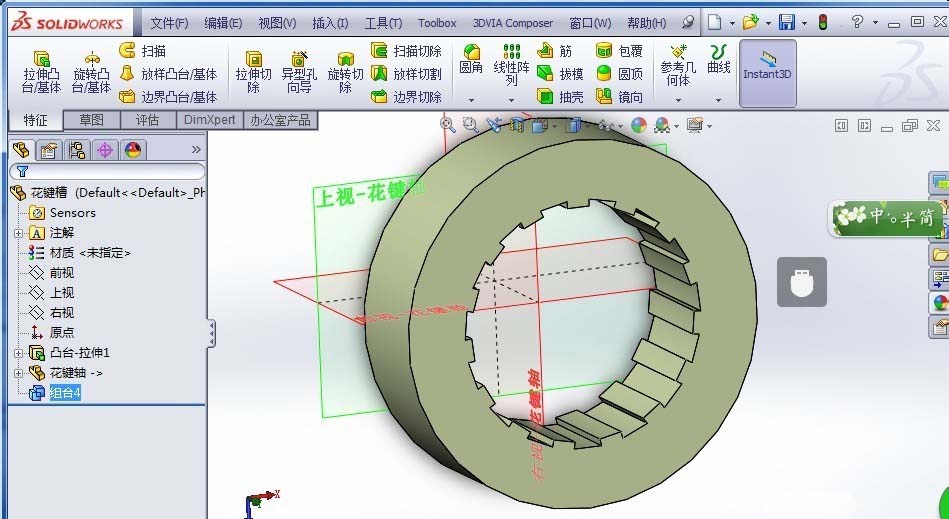Viewport: 949px width, 519px height.
Task: Select the Sweep (扫描) feature
Action: point(143,51)
